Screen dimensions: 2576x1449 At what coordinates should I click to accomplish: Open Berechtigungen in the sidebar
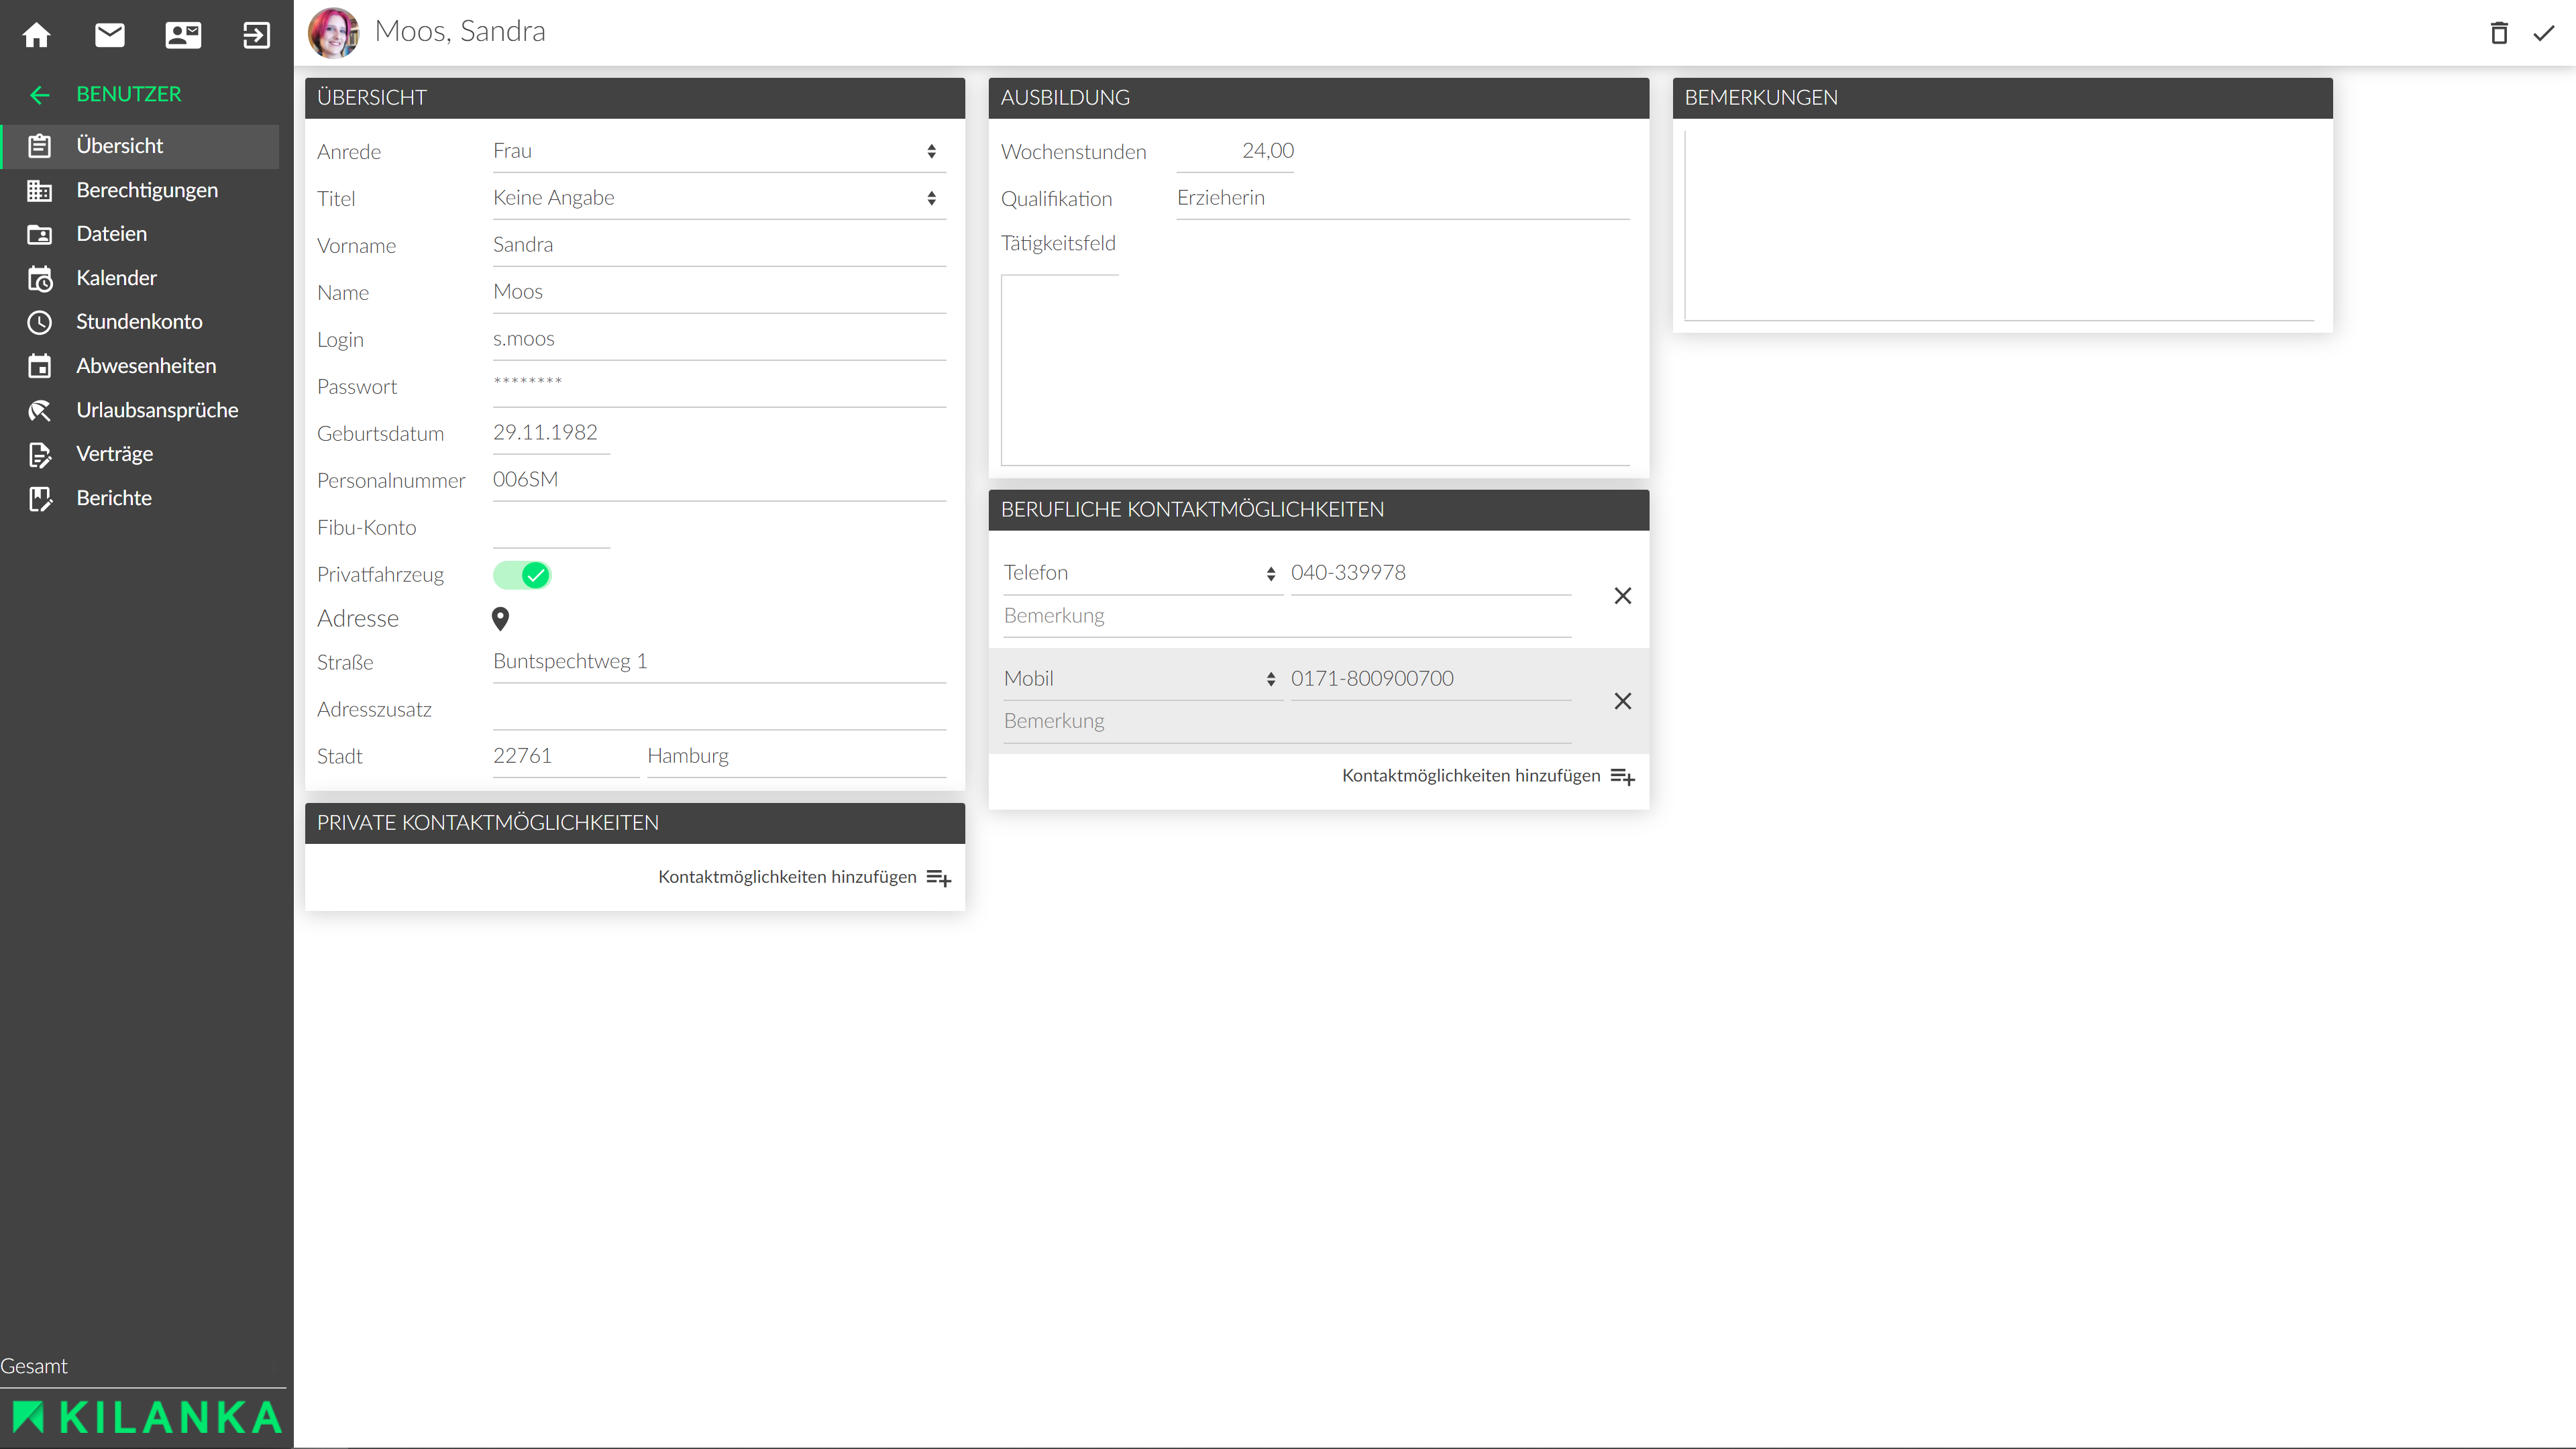click(146, 190)
